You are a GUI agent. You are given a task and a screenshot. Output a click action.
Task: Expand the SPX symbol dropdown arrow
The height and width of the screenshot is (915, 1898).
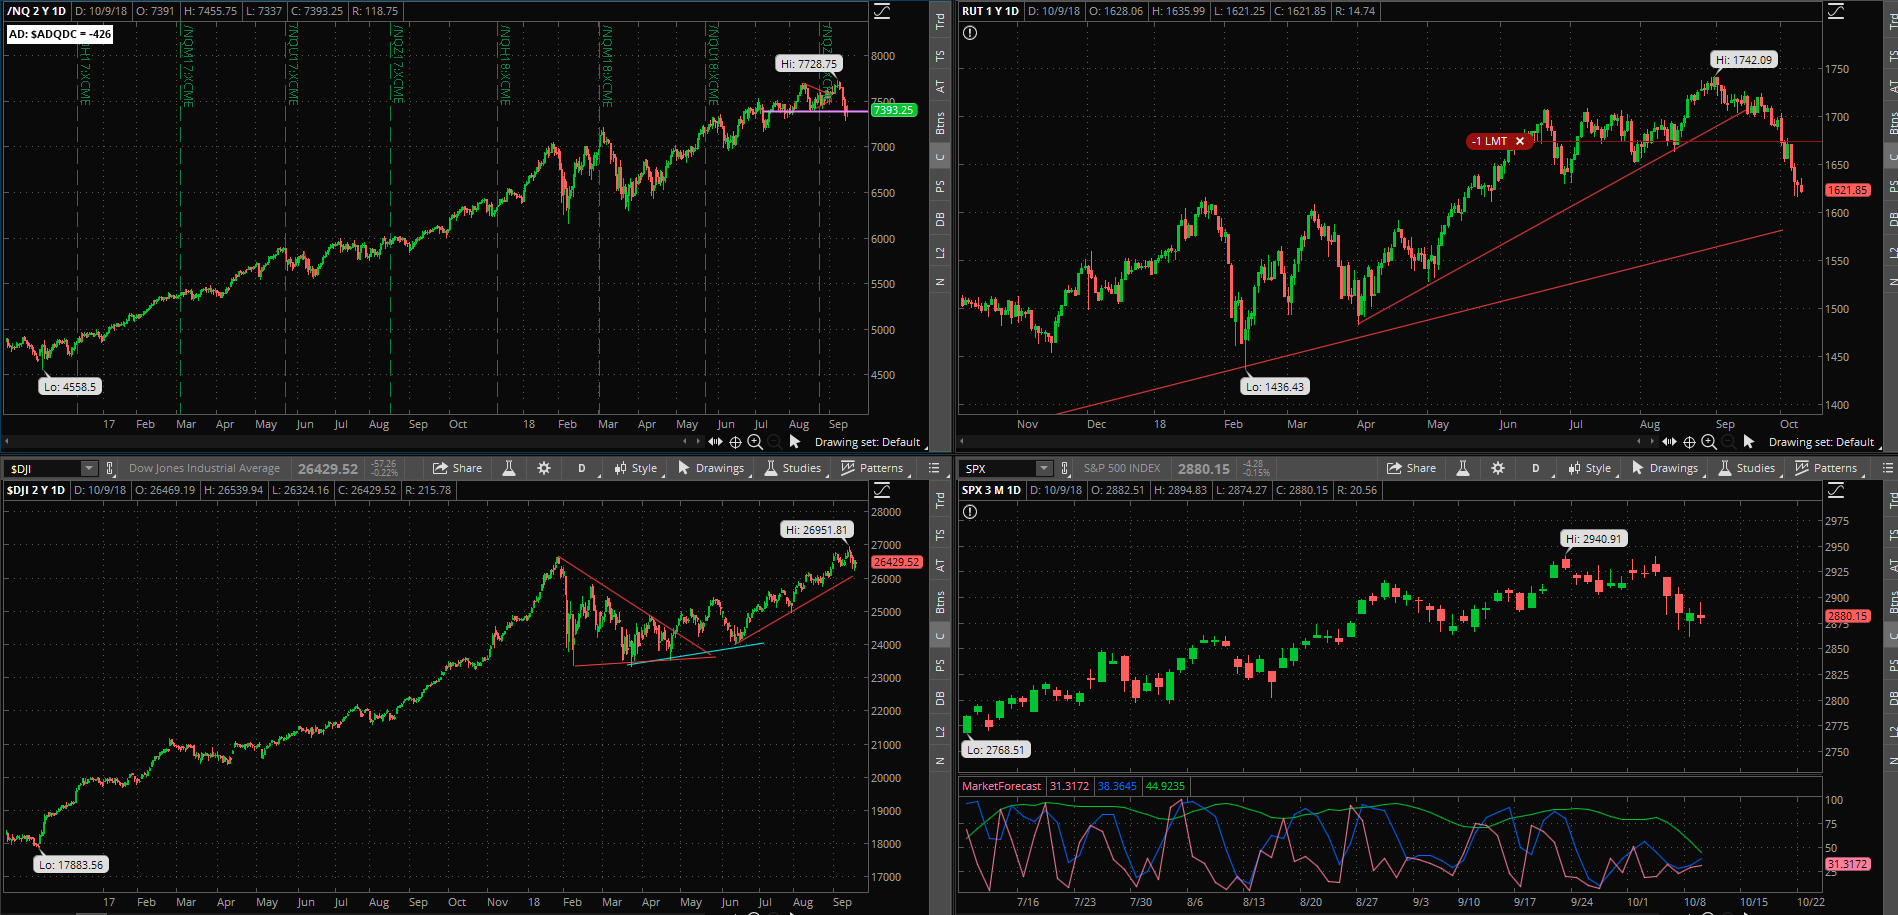(x=1044, y=468)
